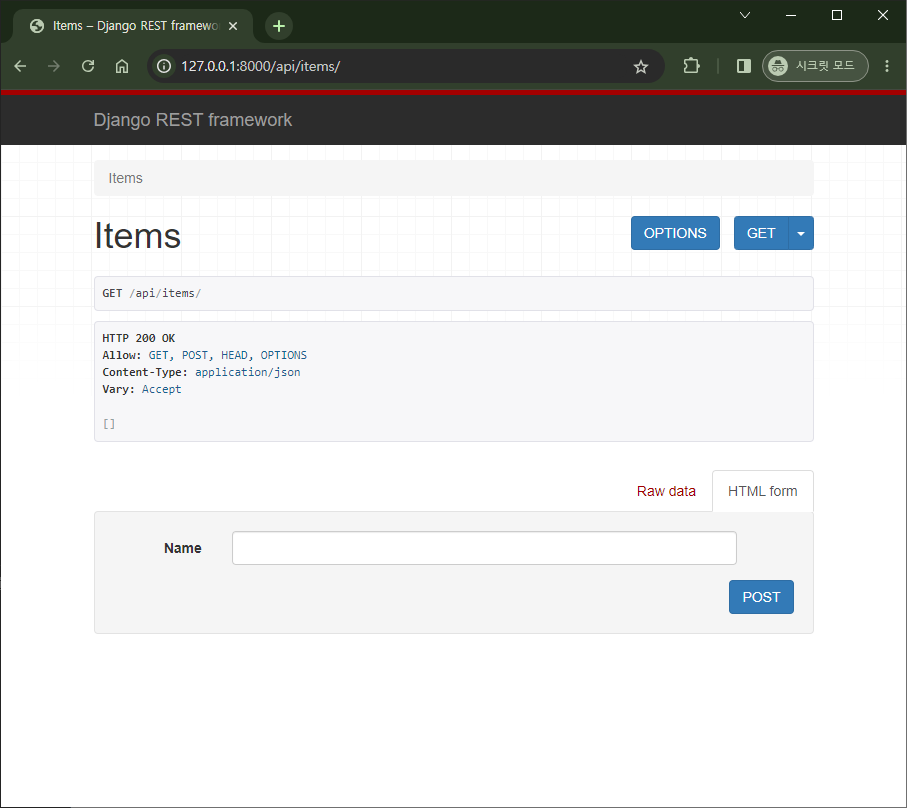The height and width of the screenshot is (808, 907).
Task: Open the extensions puzzle icon
Action: click(691, 66)
